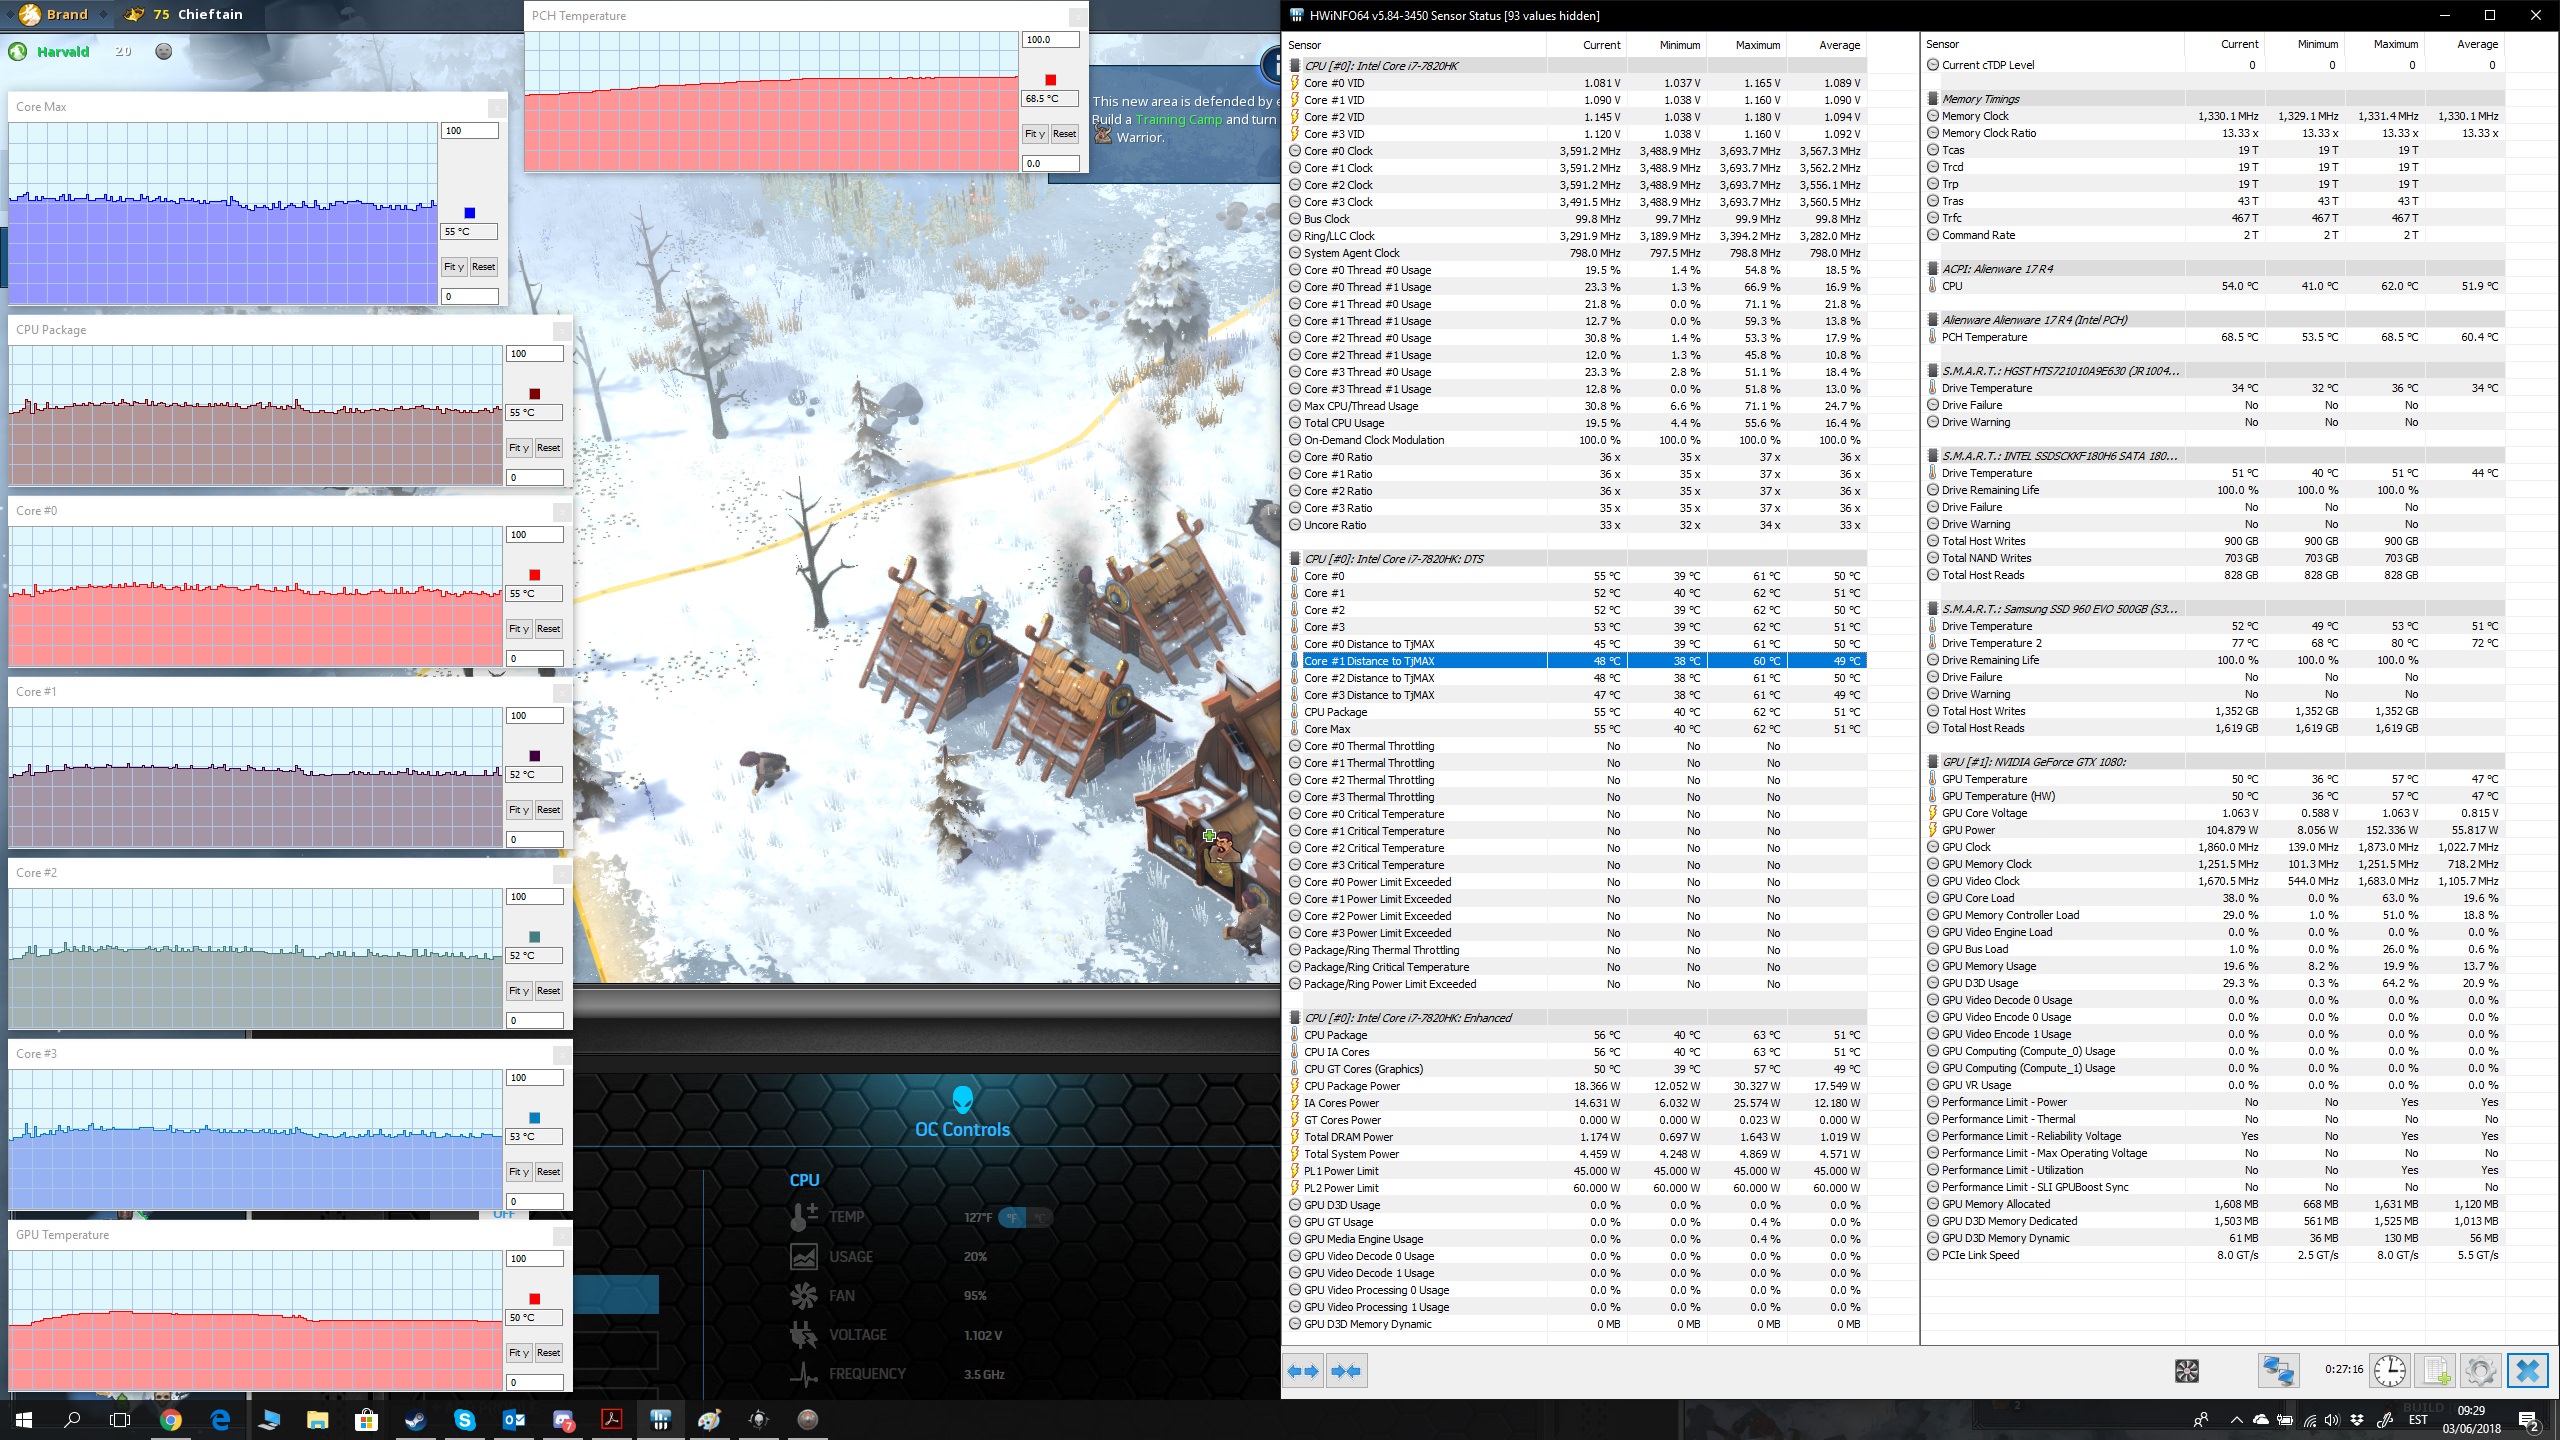Open fan control icon in HWiNFO
The width and height of the screenshot is (2560, 1440).
pos(2187,1371)
